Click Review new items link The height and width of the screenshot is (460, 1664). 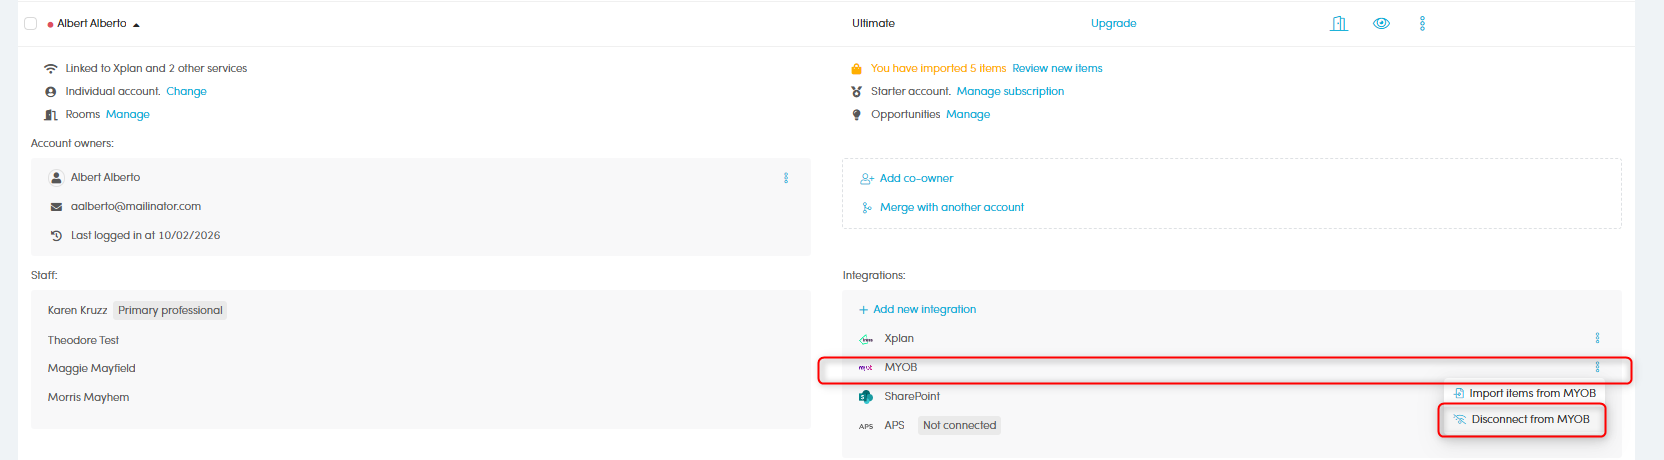pos(1057,68)
